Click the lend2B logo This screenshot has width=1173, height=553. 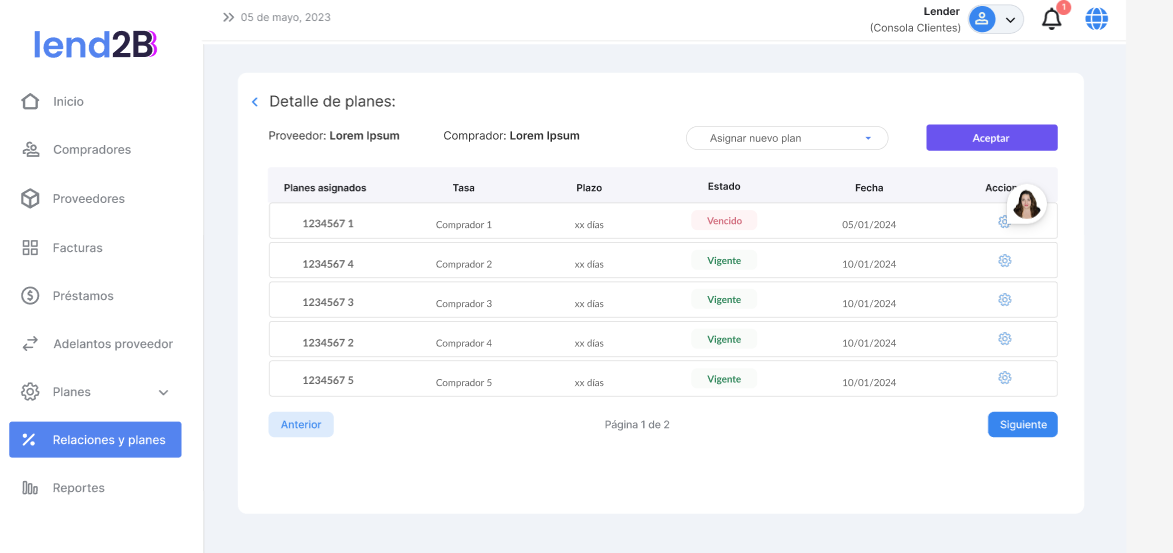pos(95,45)
